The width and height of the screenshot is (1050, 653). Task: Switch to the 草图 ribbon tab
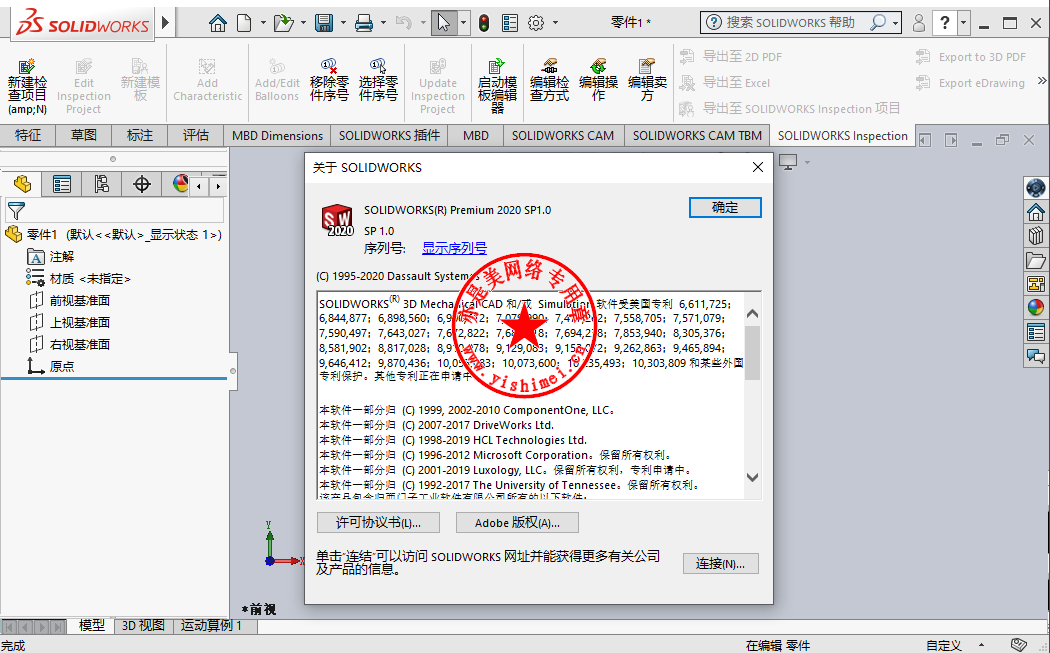(84, 136)
